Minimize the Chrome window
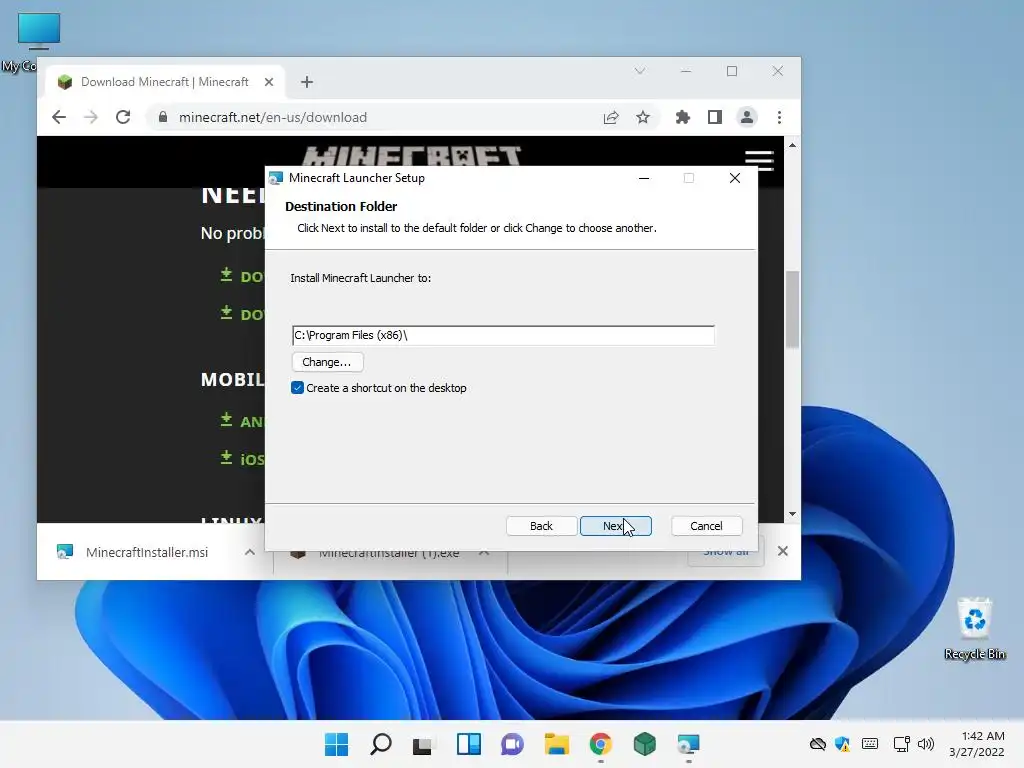 click(x=686, y=71)
